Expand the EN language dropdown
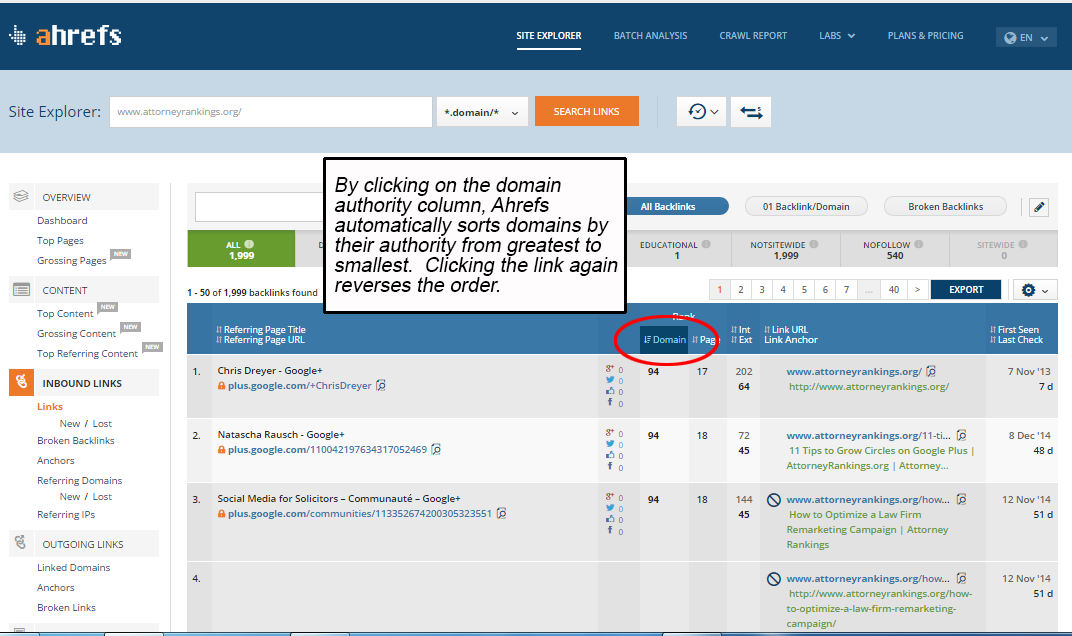 (1026, 36)
